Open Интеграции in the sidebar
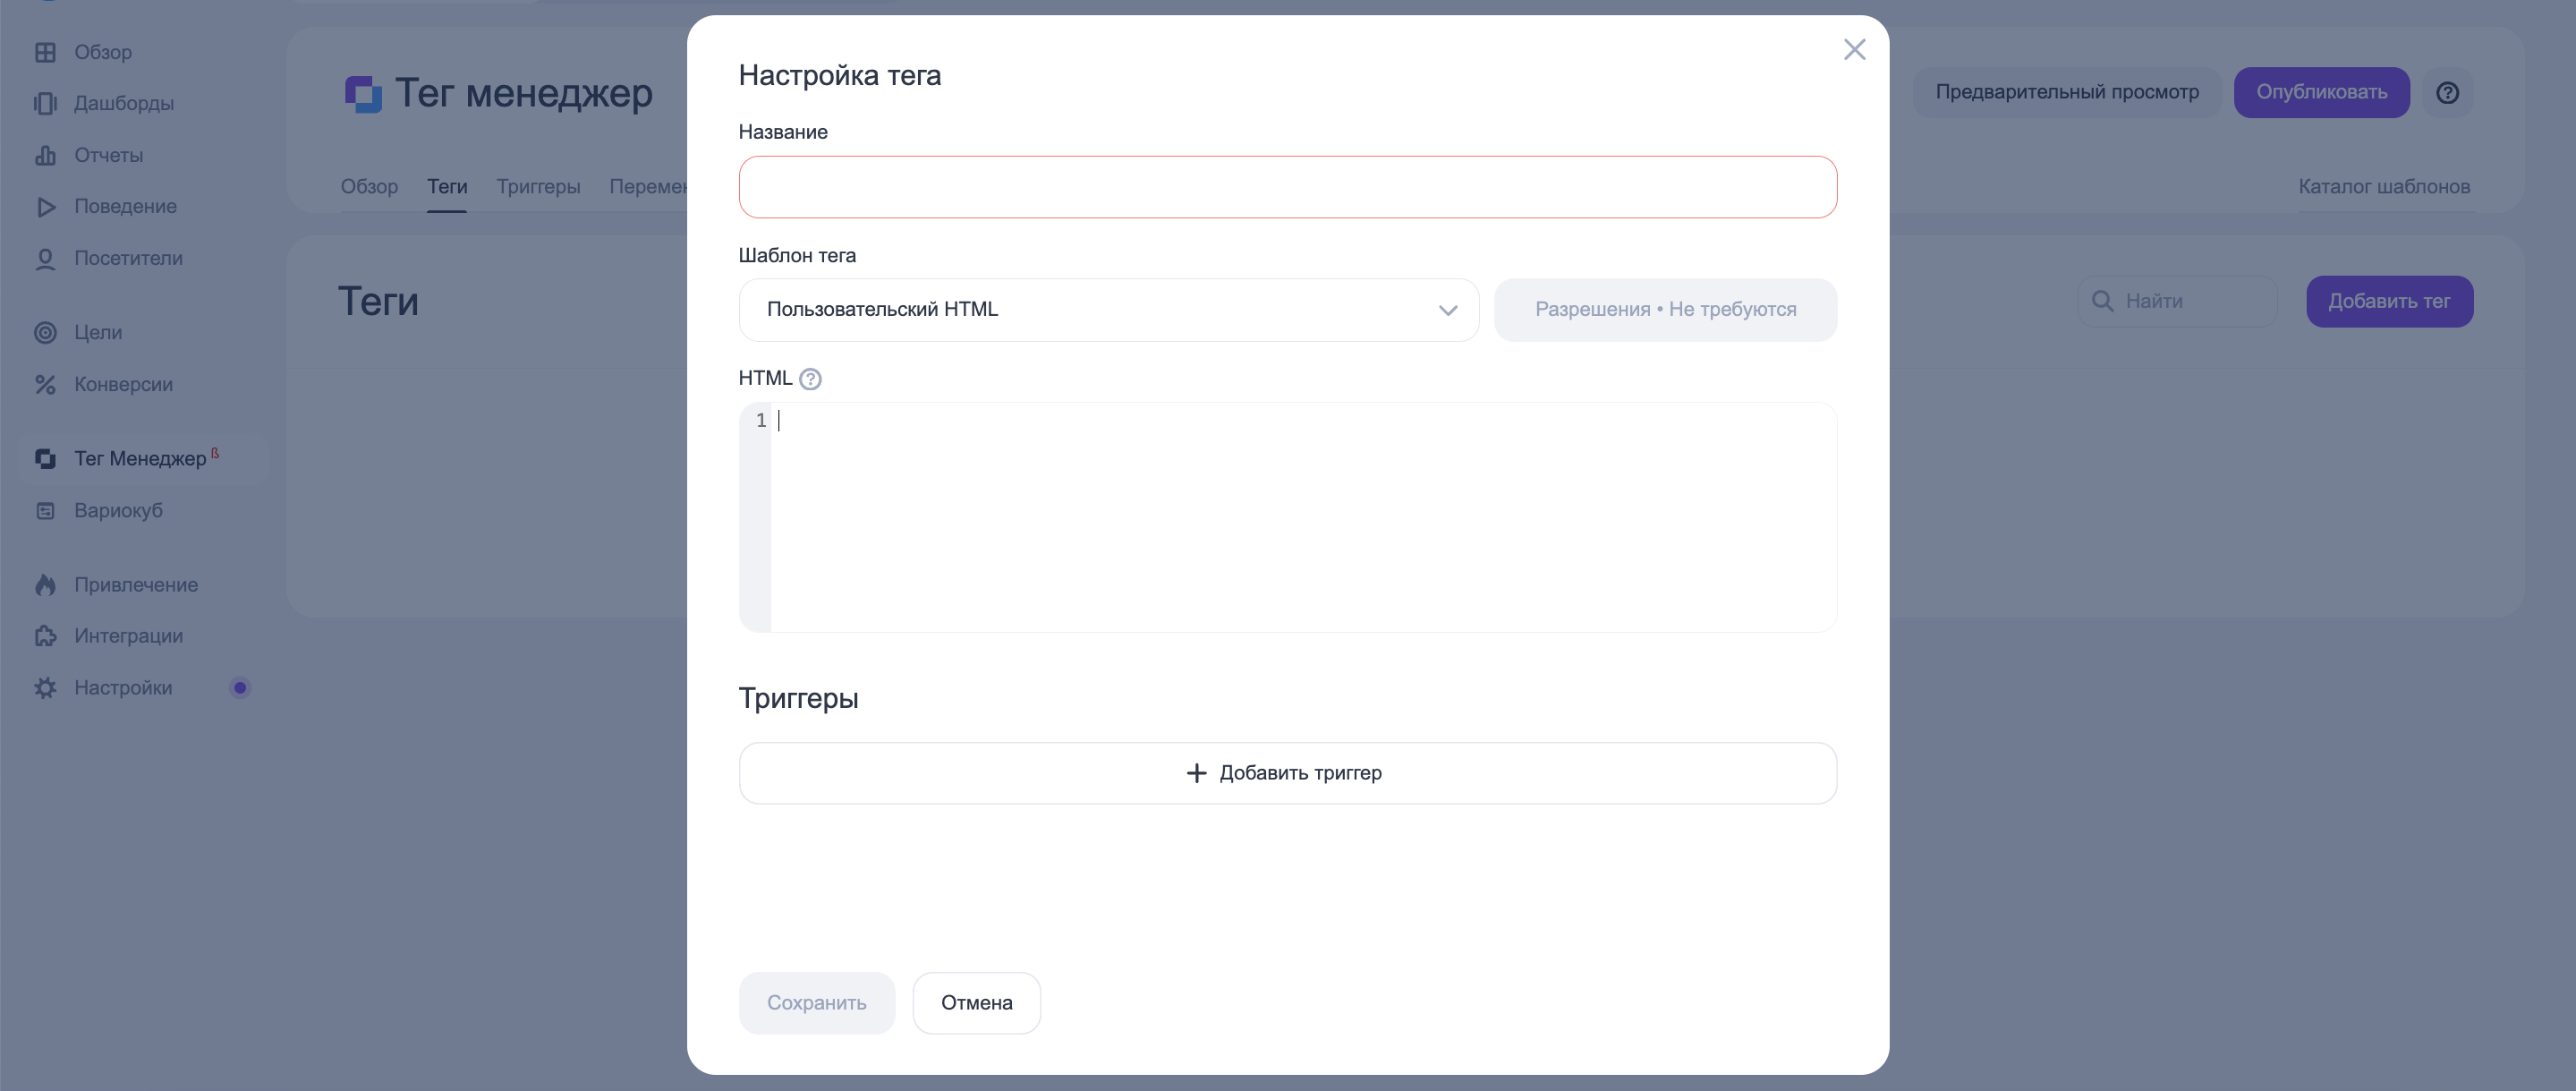Image resolution: width=2576 pixels, height=1091 pixels. [x=128, y=636]
